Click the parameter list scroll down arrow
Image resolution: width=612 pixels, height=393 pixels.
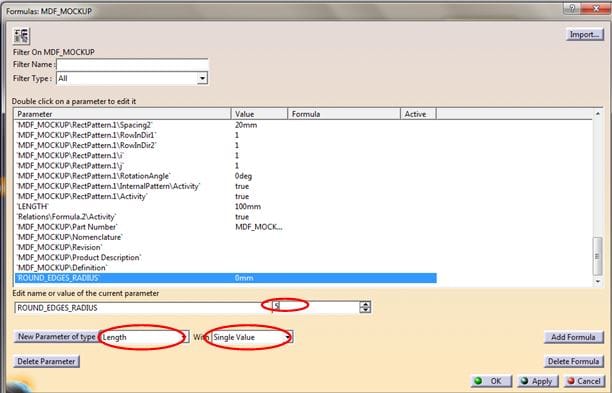click(598, 281)
